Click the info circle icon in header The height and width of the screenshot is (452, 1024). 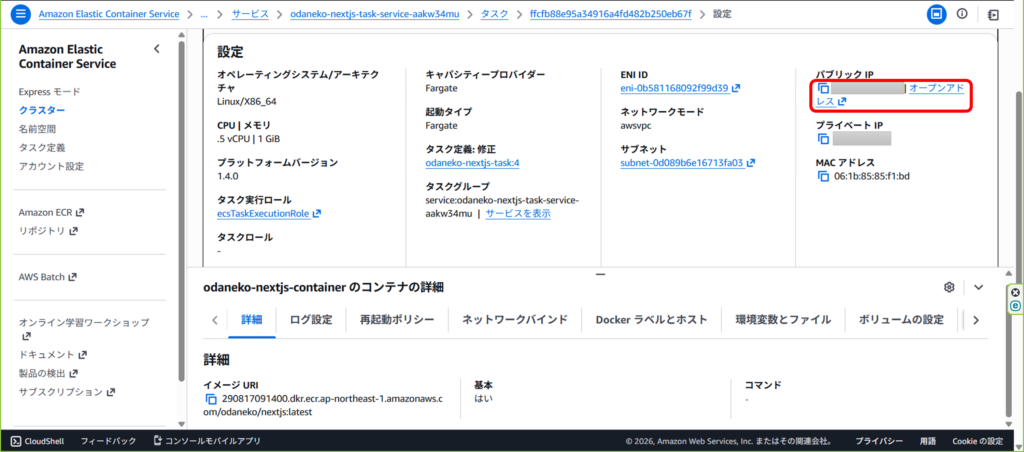(x=962, y=15)
